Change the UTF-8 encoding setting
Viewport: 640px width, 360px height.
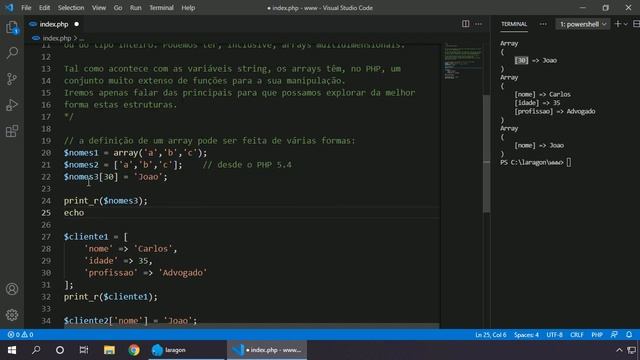tap(554, 335)
